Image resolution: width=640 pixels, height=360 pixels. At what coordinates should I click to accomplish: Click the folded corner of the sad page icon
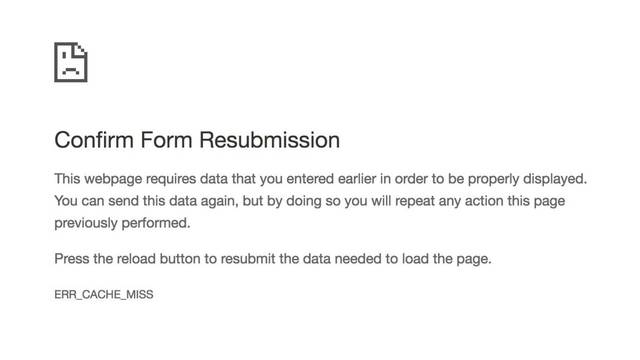coord(80,49)
